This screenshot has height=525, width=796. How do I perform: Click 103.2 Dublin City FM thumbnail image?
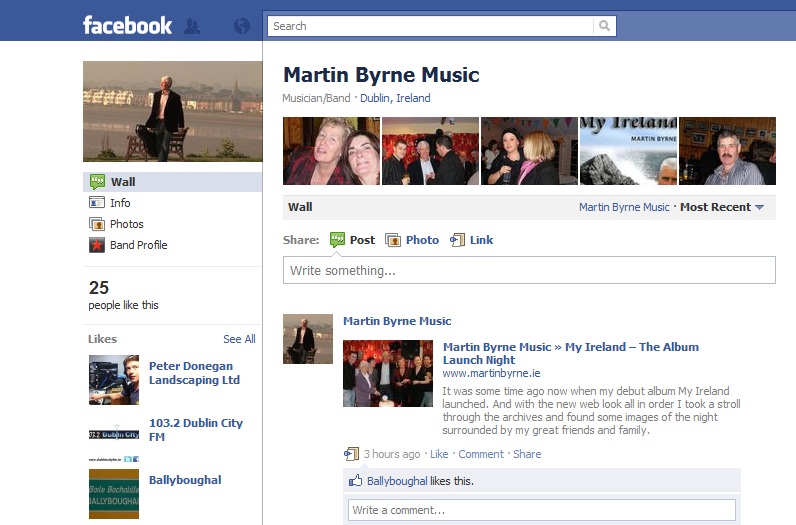pos(114,437)
